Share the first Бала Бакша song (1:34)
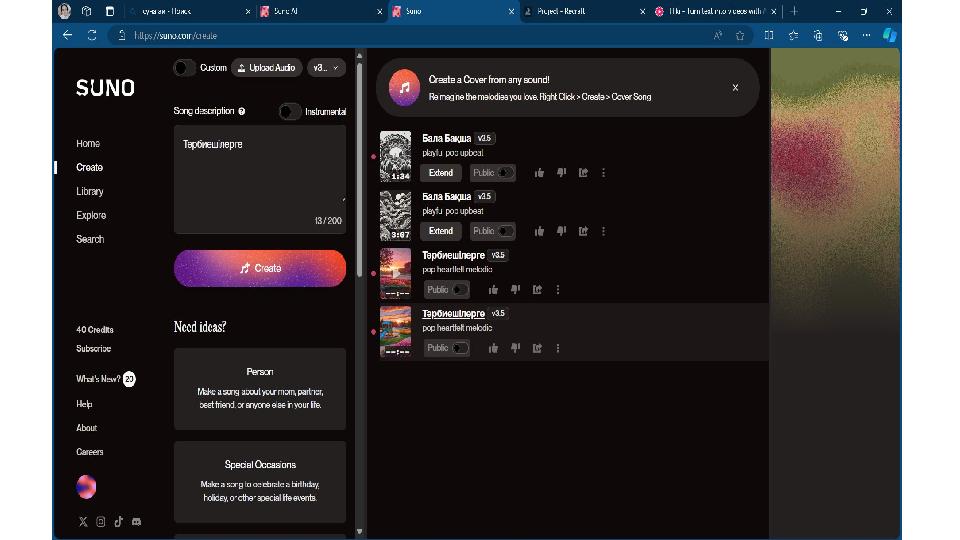The height and width of the screenshot is (540, 960). point(583,173)
